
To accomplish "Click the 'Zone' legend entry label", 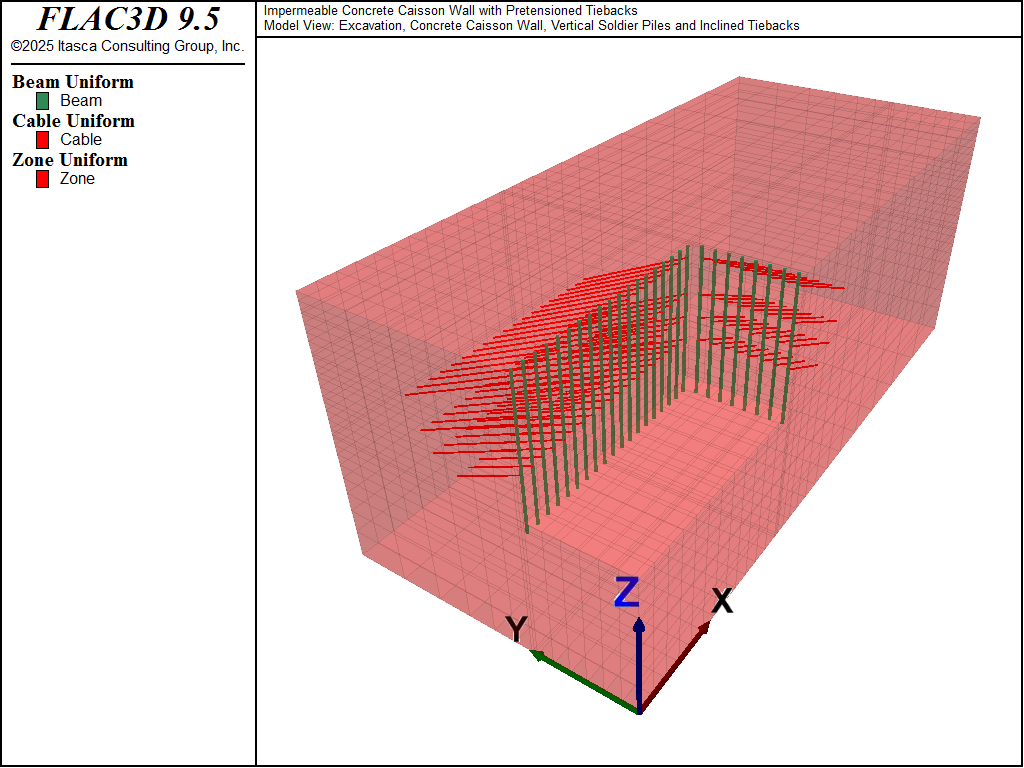I will click(x=77, y=179).
